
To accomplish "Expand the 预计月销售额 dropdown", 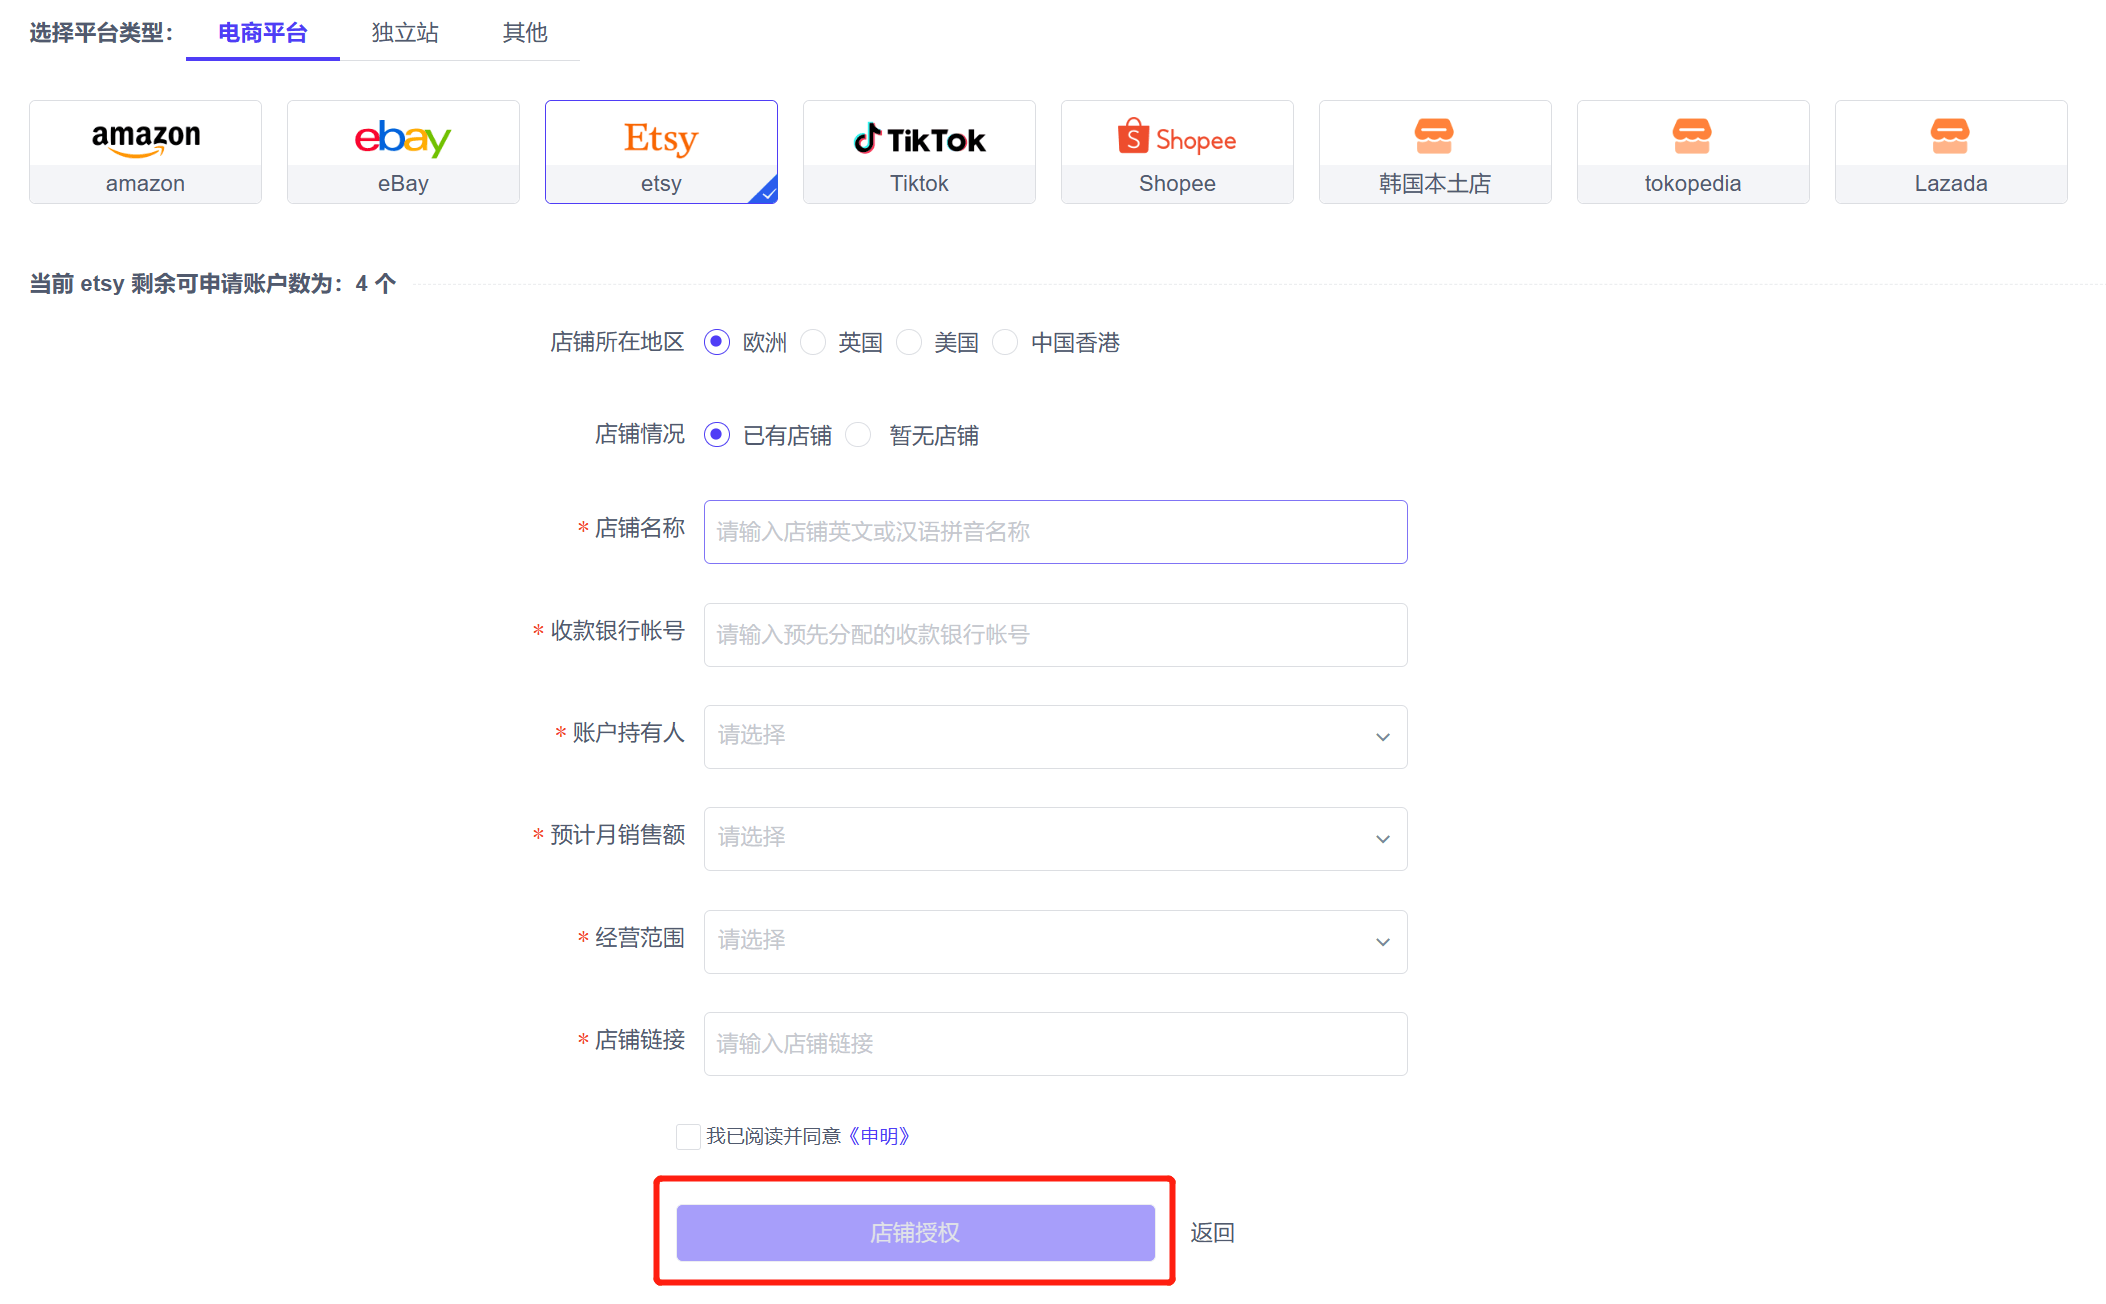I will 1055,839.
